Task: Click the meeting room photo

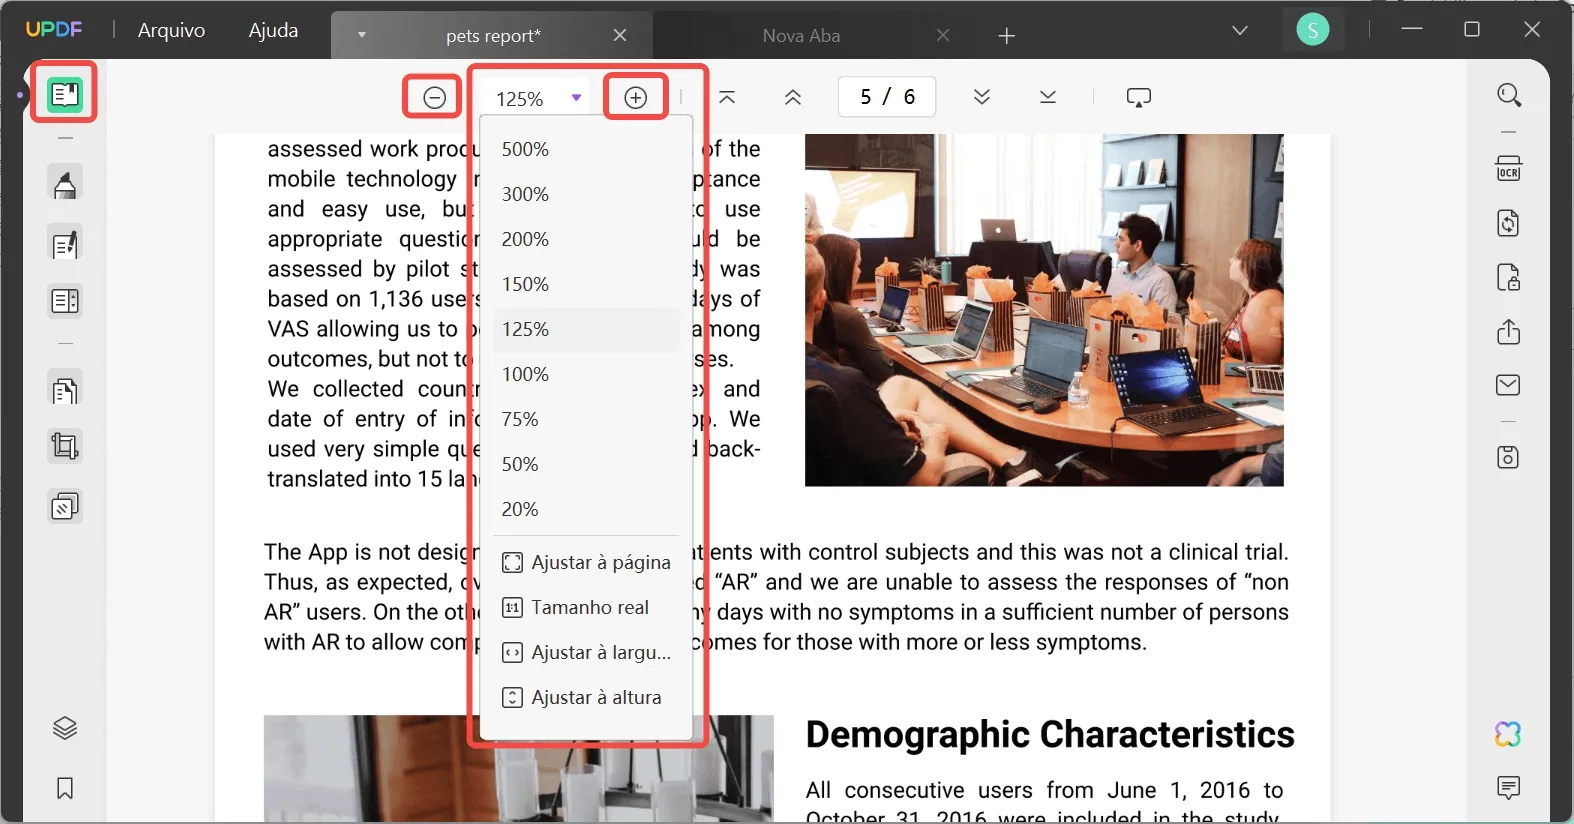Action: click(x=1044, y=310)
